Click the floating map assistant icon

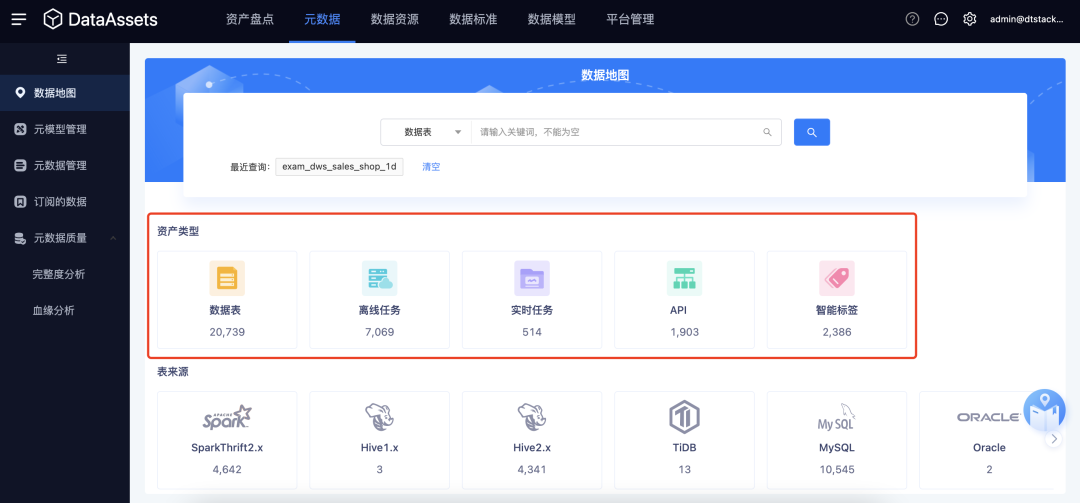pos(1043,409)
